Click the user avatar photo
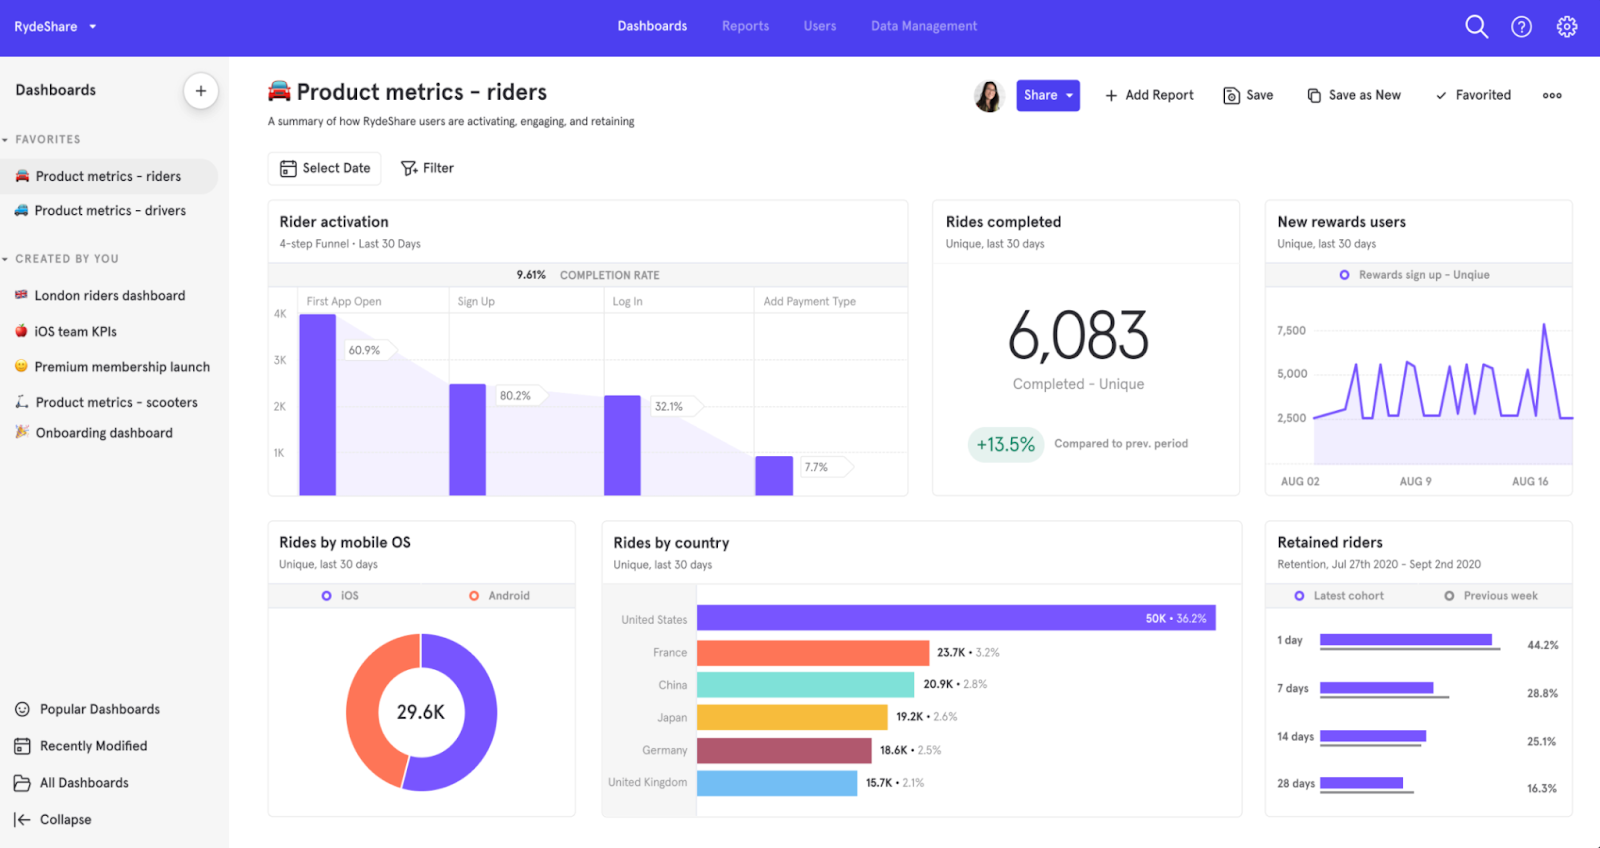Image resolution: width=1600 pixels, height=848 pixels. (988, 96)
